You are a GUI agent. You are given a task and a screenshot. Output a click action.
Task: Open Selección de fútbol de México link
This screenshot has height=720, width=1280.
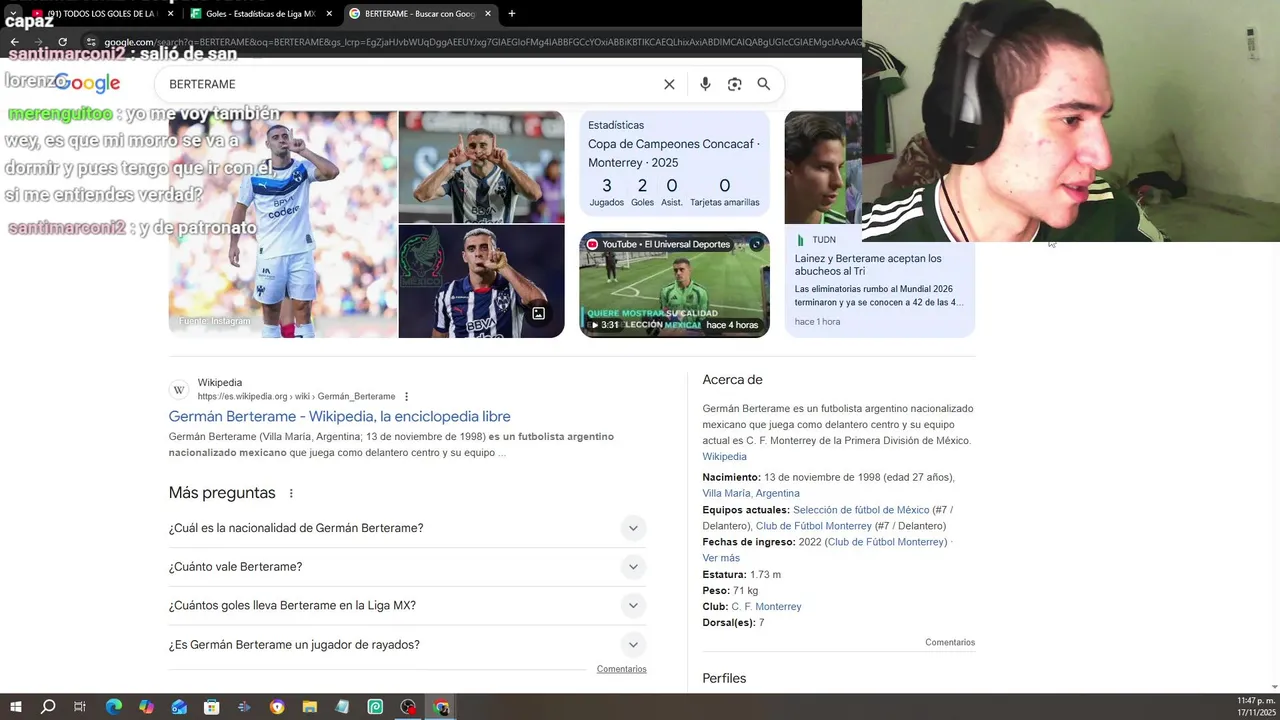861,510
